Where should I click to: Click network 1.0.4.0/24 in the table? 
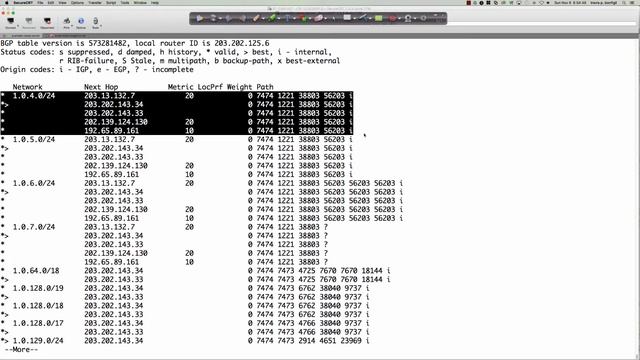click(34, 96)
